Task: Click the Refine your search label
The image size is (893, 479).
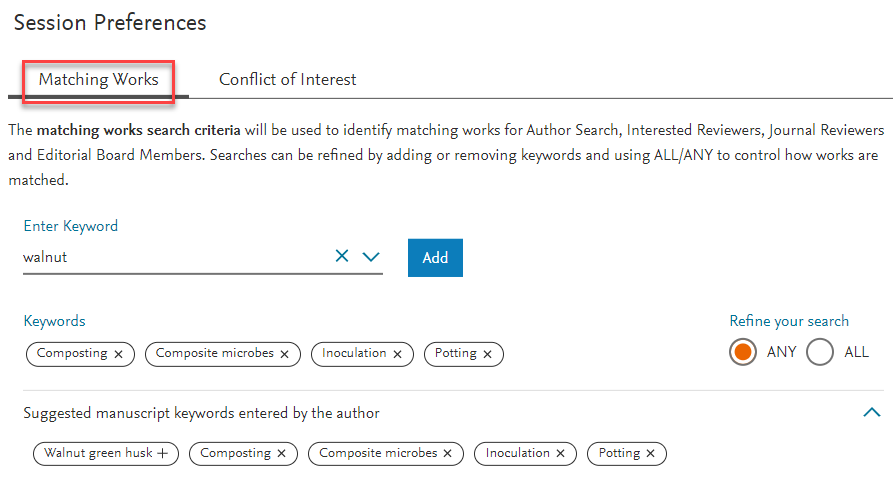Action: 789,321
